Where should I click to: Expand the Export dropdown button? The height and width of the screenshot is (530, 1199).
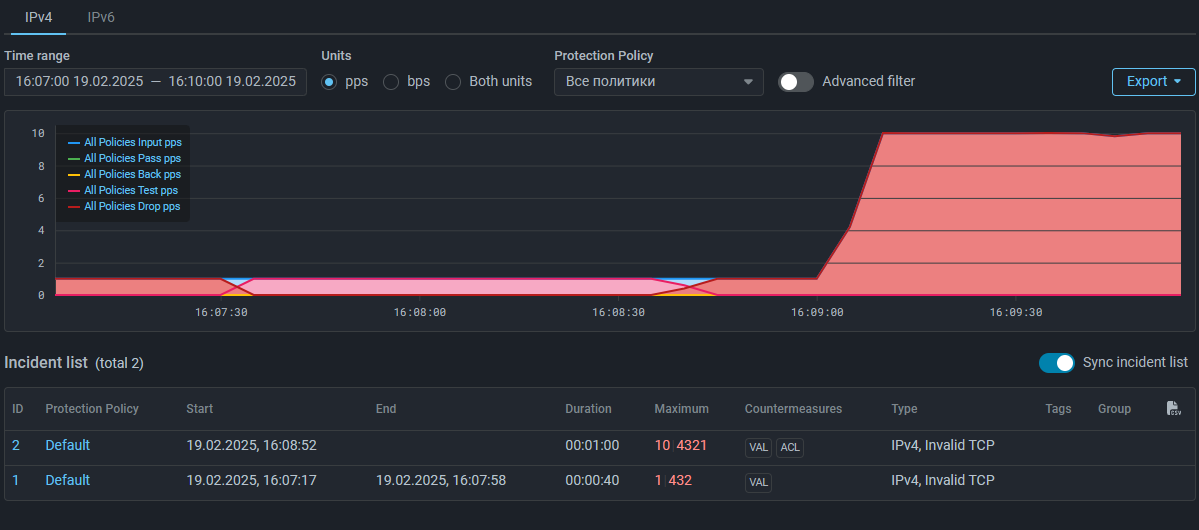(1153, 82)
